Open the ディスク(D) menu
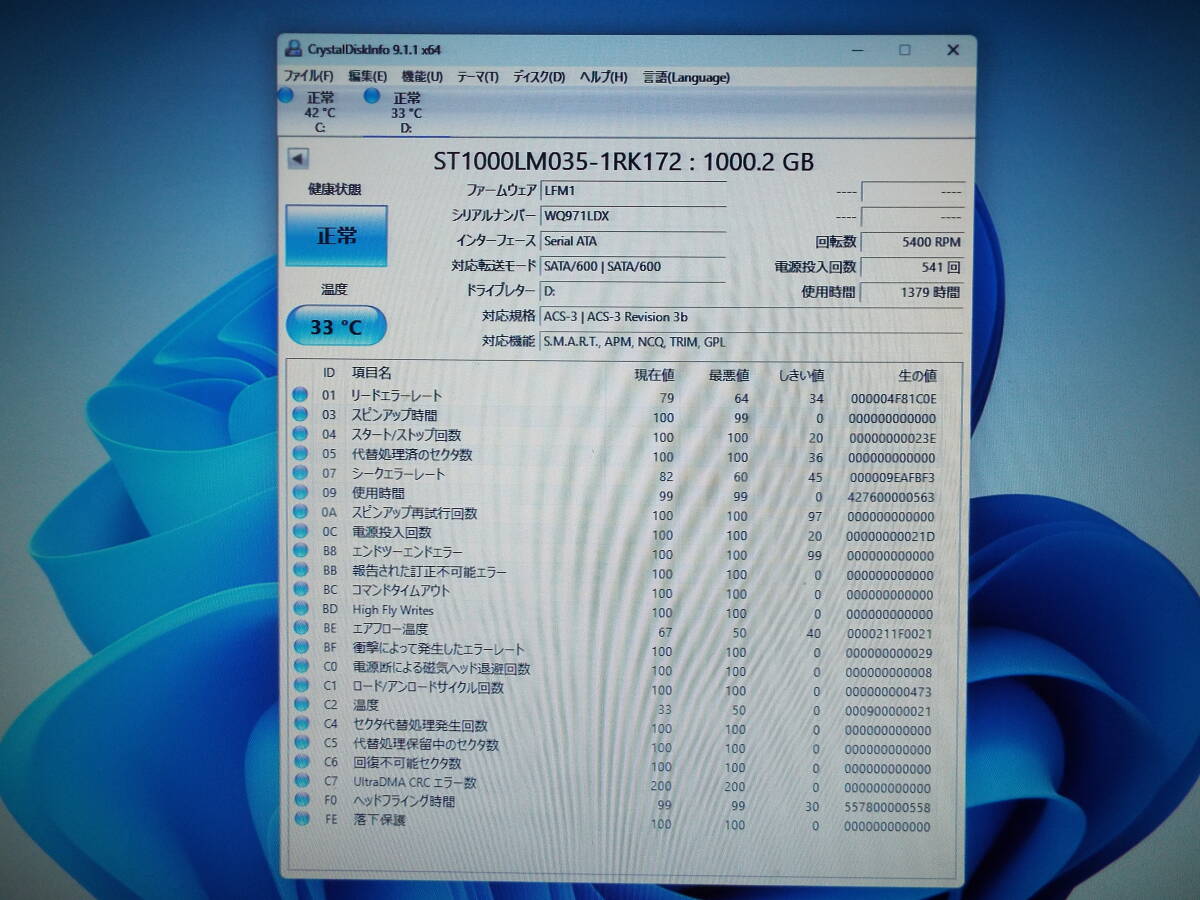Viewport: 1200px width, 900px height. coord(539,77)
